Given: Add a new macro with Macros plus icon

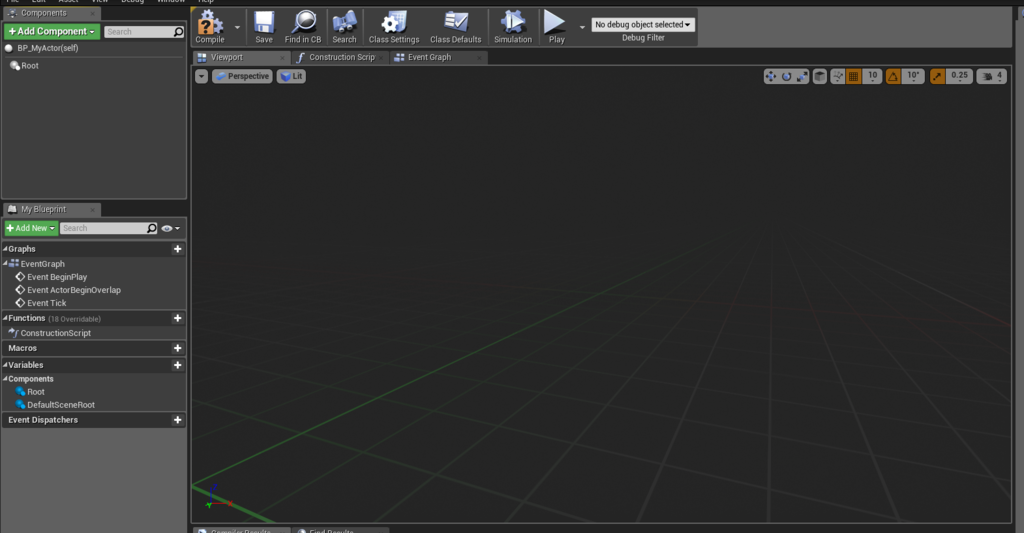Looking at the screenshot, I should pyautogui.click(x=178, y=348).
